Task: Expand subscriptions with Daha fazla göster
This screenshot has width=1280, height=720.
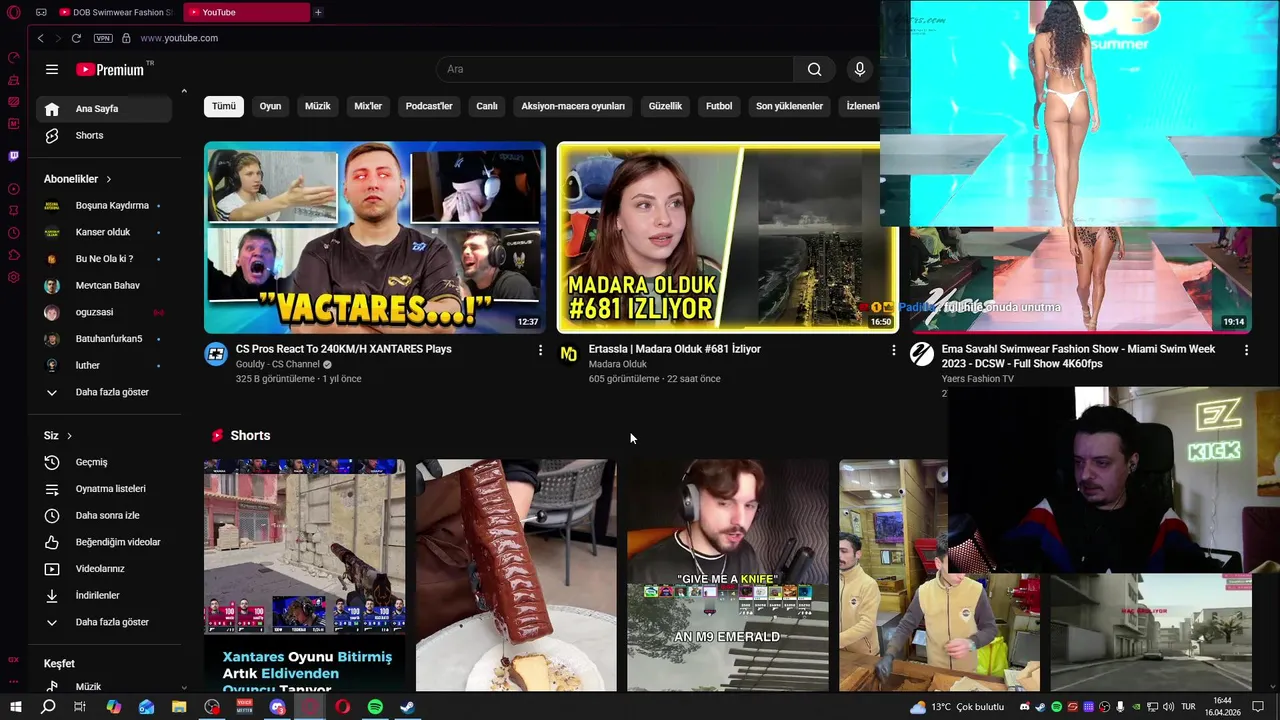Action: 104,392
